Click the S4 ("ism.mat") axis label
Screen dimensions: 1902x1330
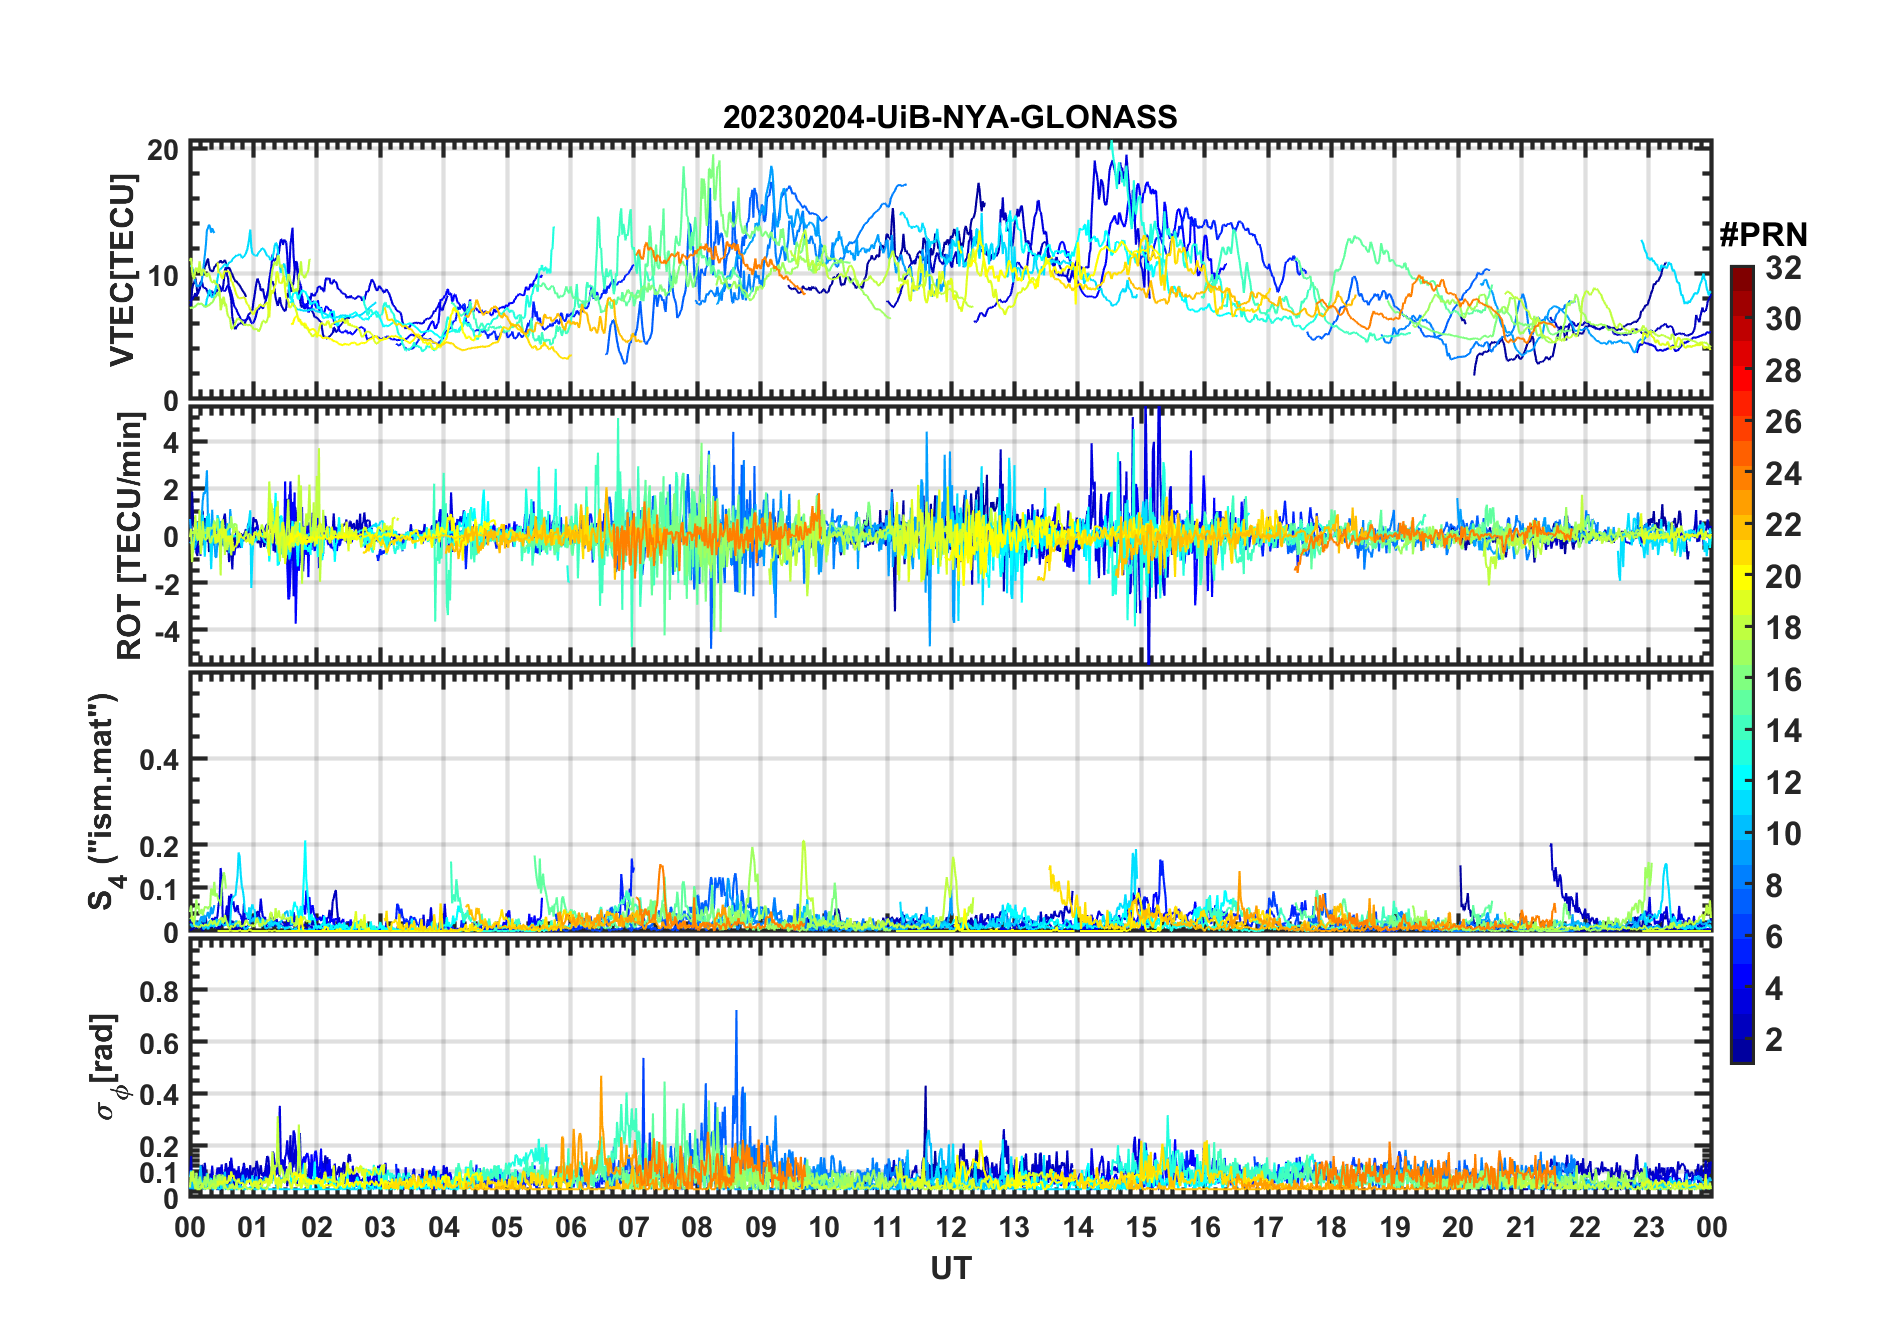104,802
